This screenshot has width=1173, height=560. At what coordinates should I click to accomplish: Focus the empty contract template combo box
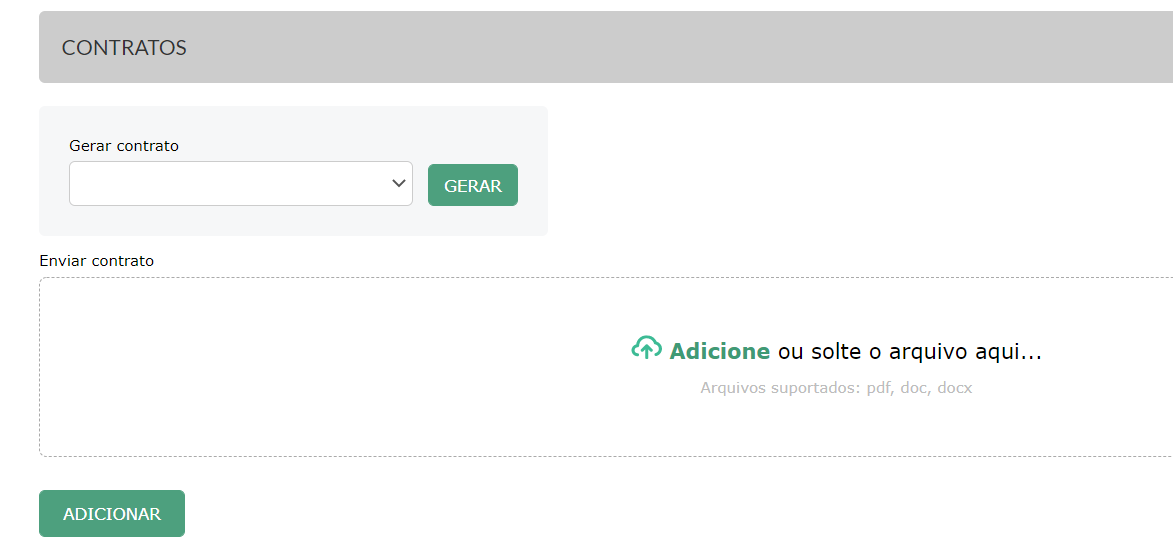click(241, 183)
